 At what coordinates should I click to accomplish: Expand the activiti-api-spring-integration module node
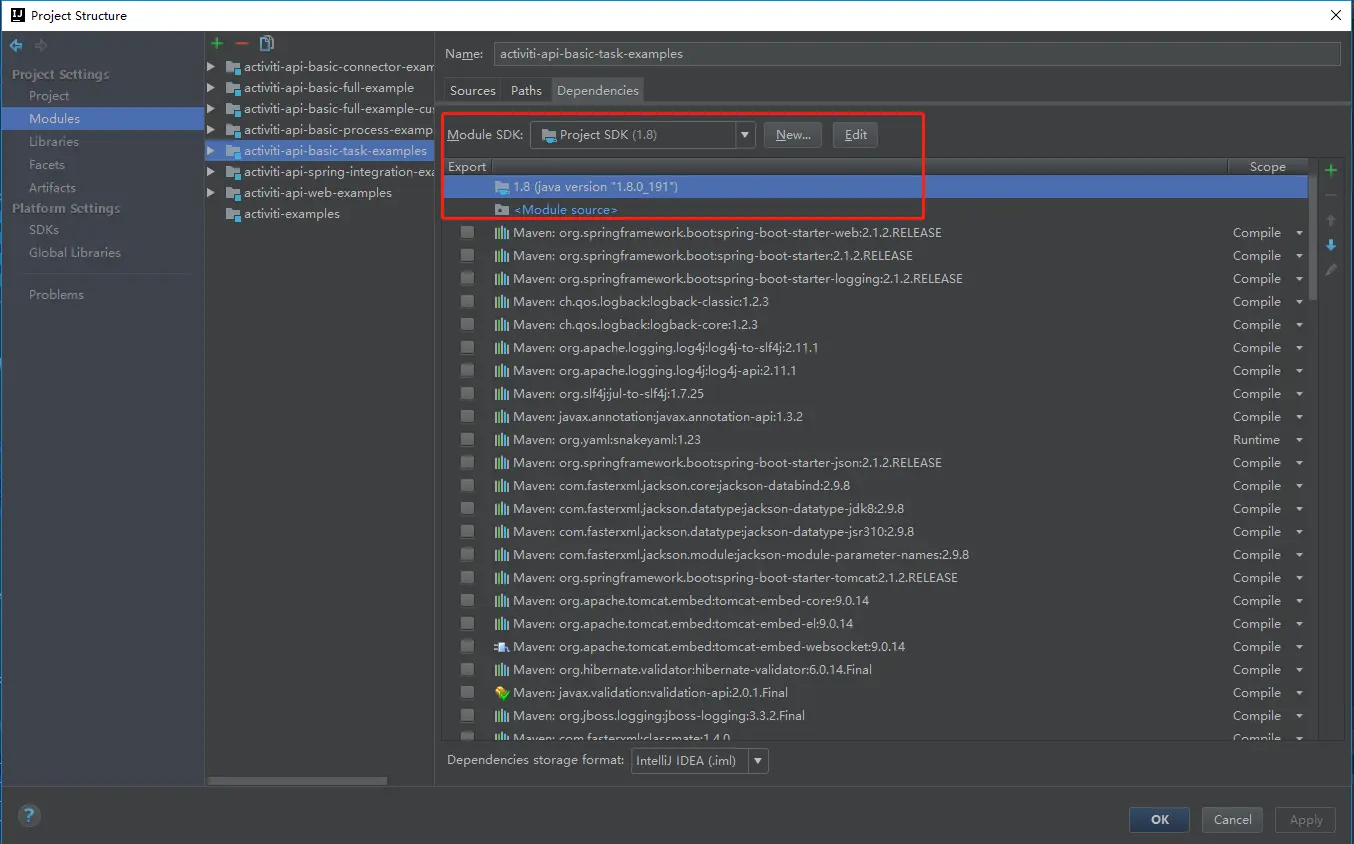[x=211, y=172]
